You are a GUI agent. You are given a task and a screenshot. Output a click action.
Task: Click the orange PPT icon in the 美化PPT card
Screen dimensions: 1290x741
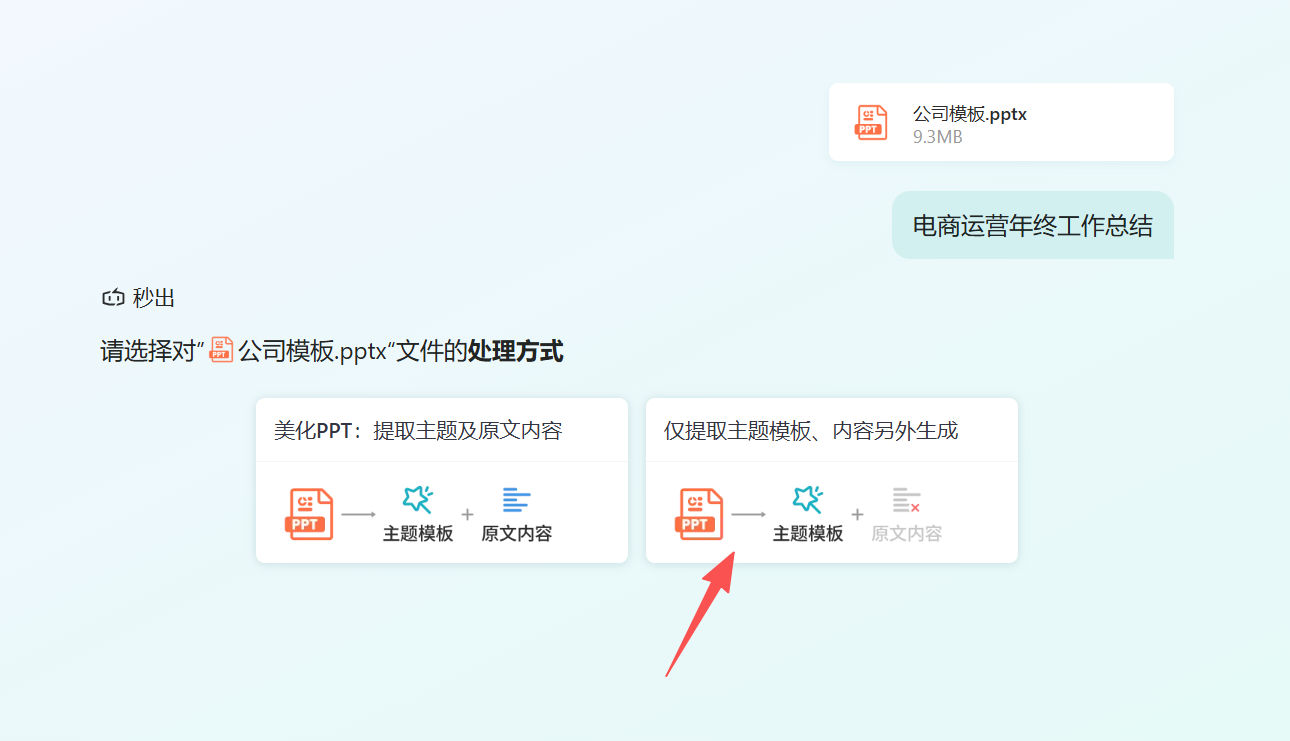[x=311, y=514]
